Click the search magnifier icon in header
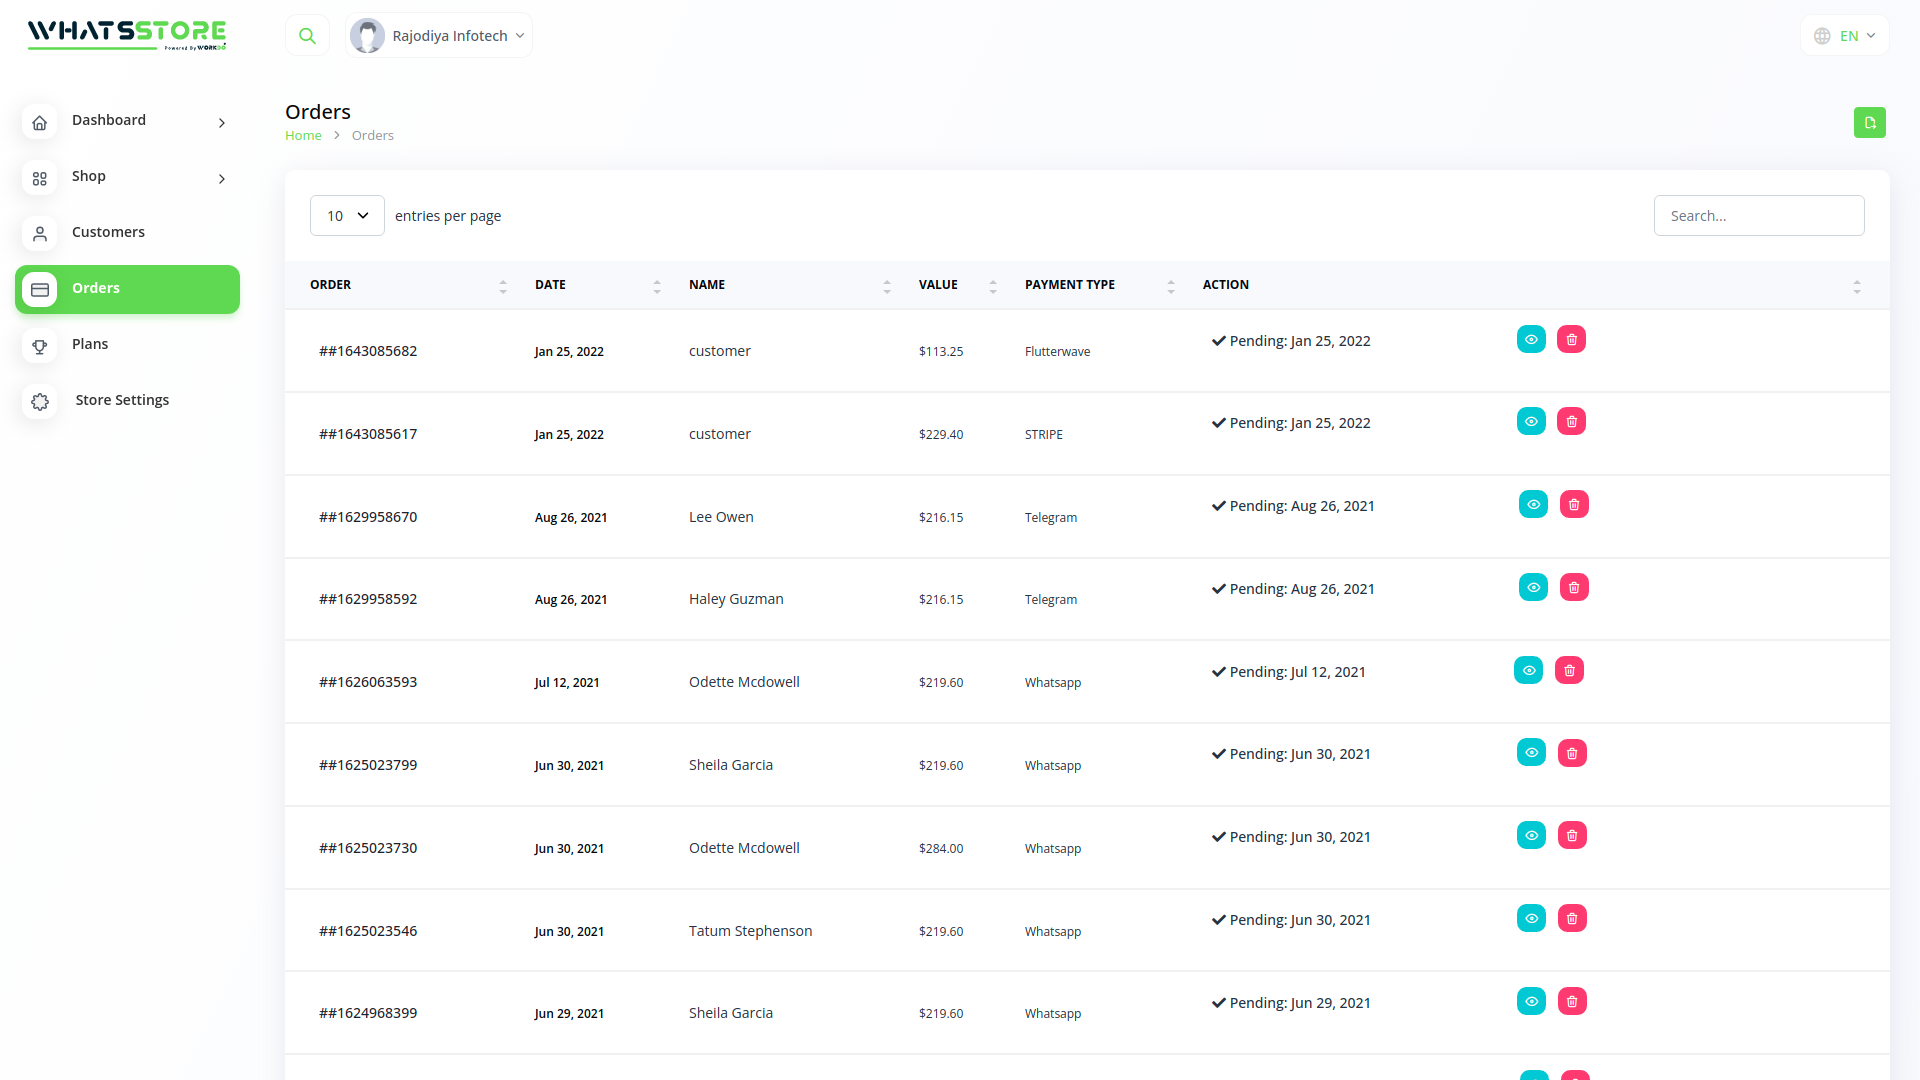The height and width of the screenshot is (1080, 1920). point(307,36)
